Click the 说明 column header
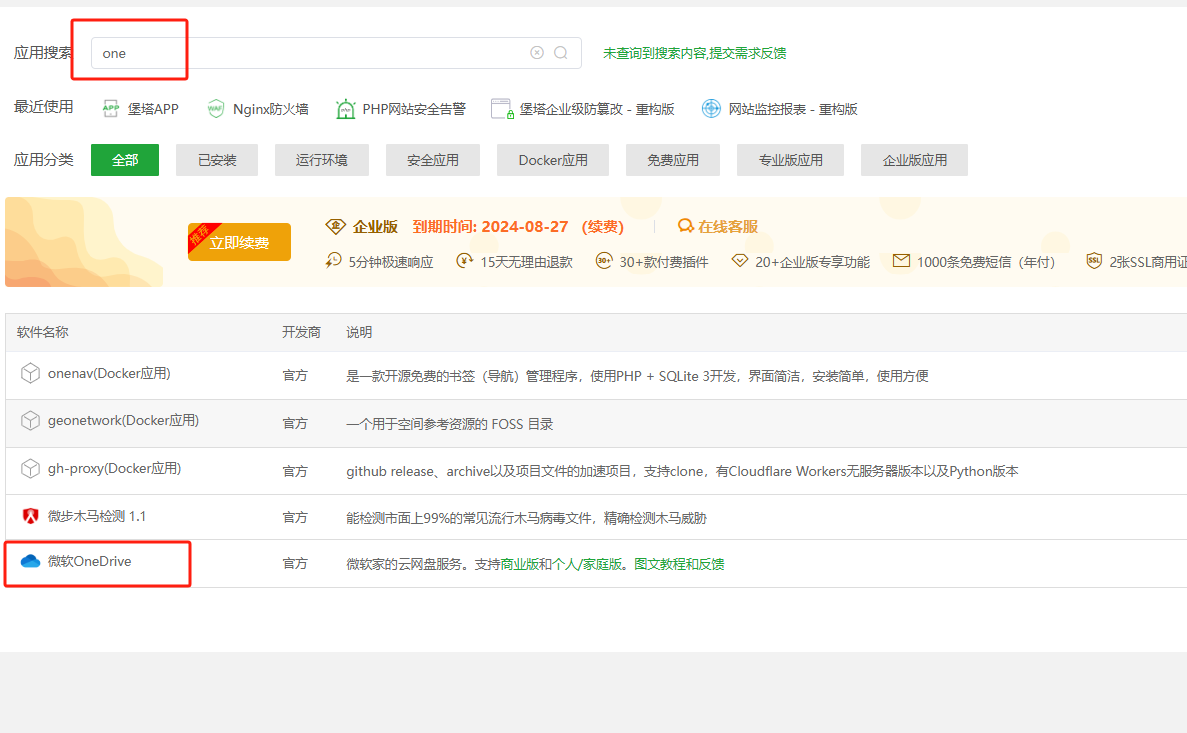Image resolution: width=1187 pixels, height=733 pixels. point(359,332)
